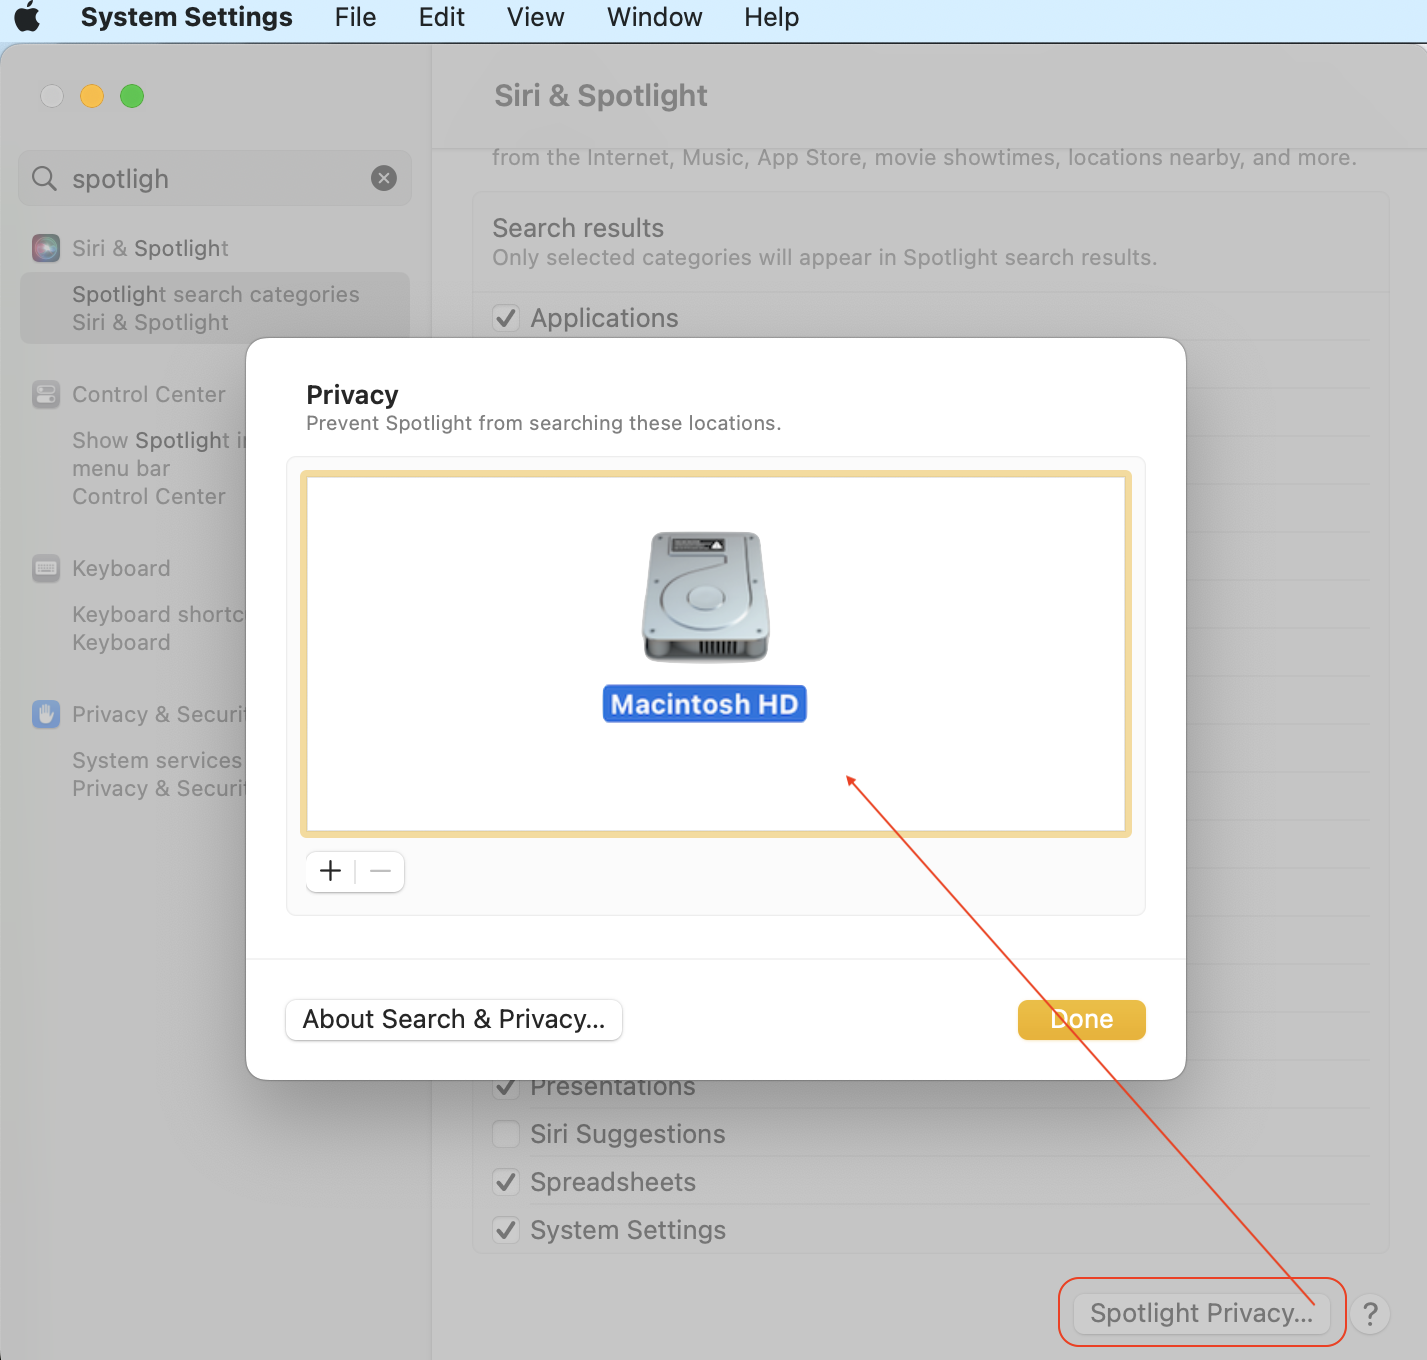Select the Privacy & Security hand icon
The image size is (1427, 1360).
click(46, 714)
